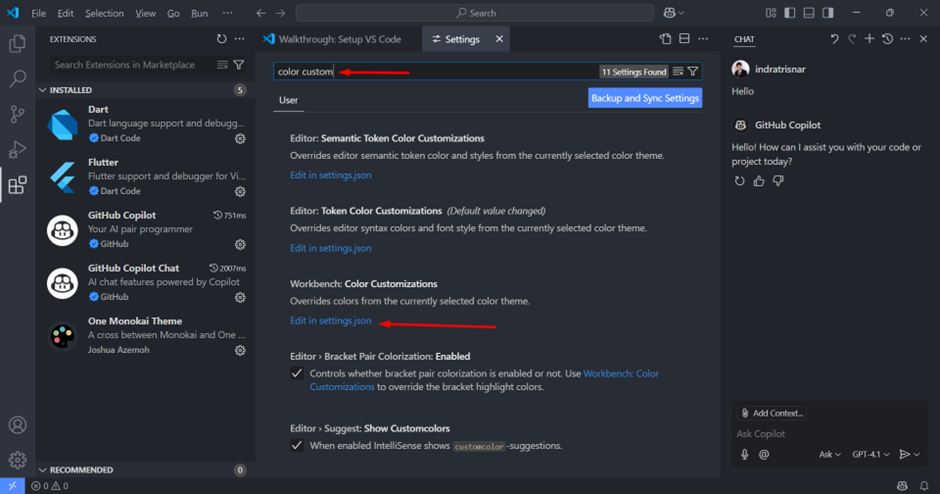Open the Accounts menu icon

[x=17, y=425]
